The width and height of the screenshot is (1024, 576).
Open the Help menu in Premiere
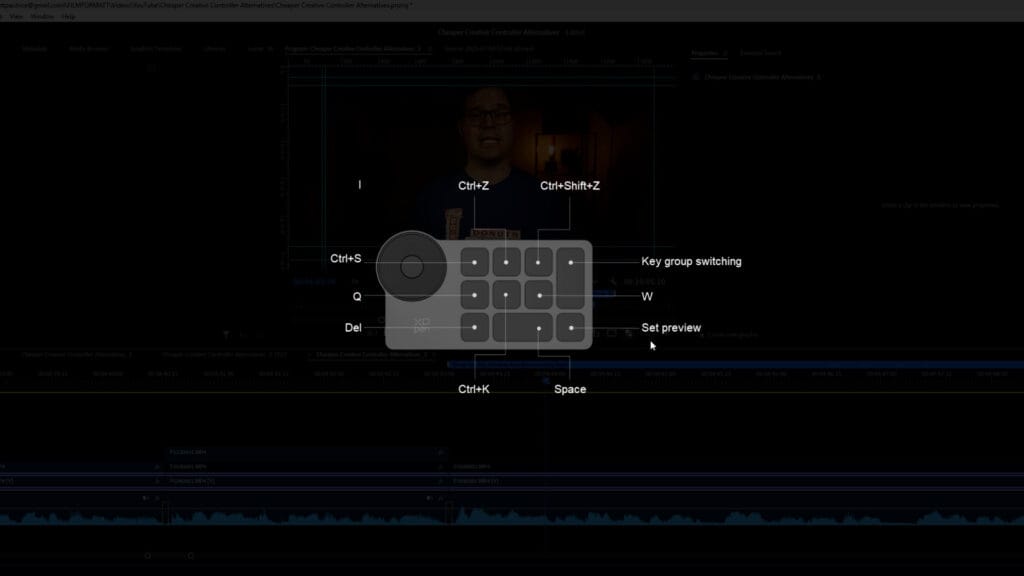(x=68, y=16)
